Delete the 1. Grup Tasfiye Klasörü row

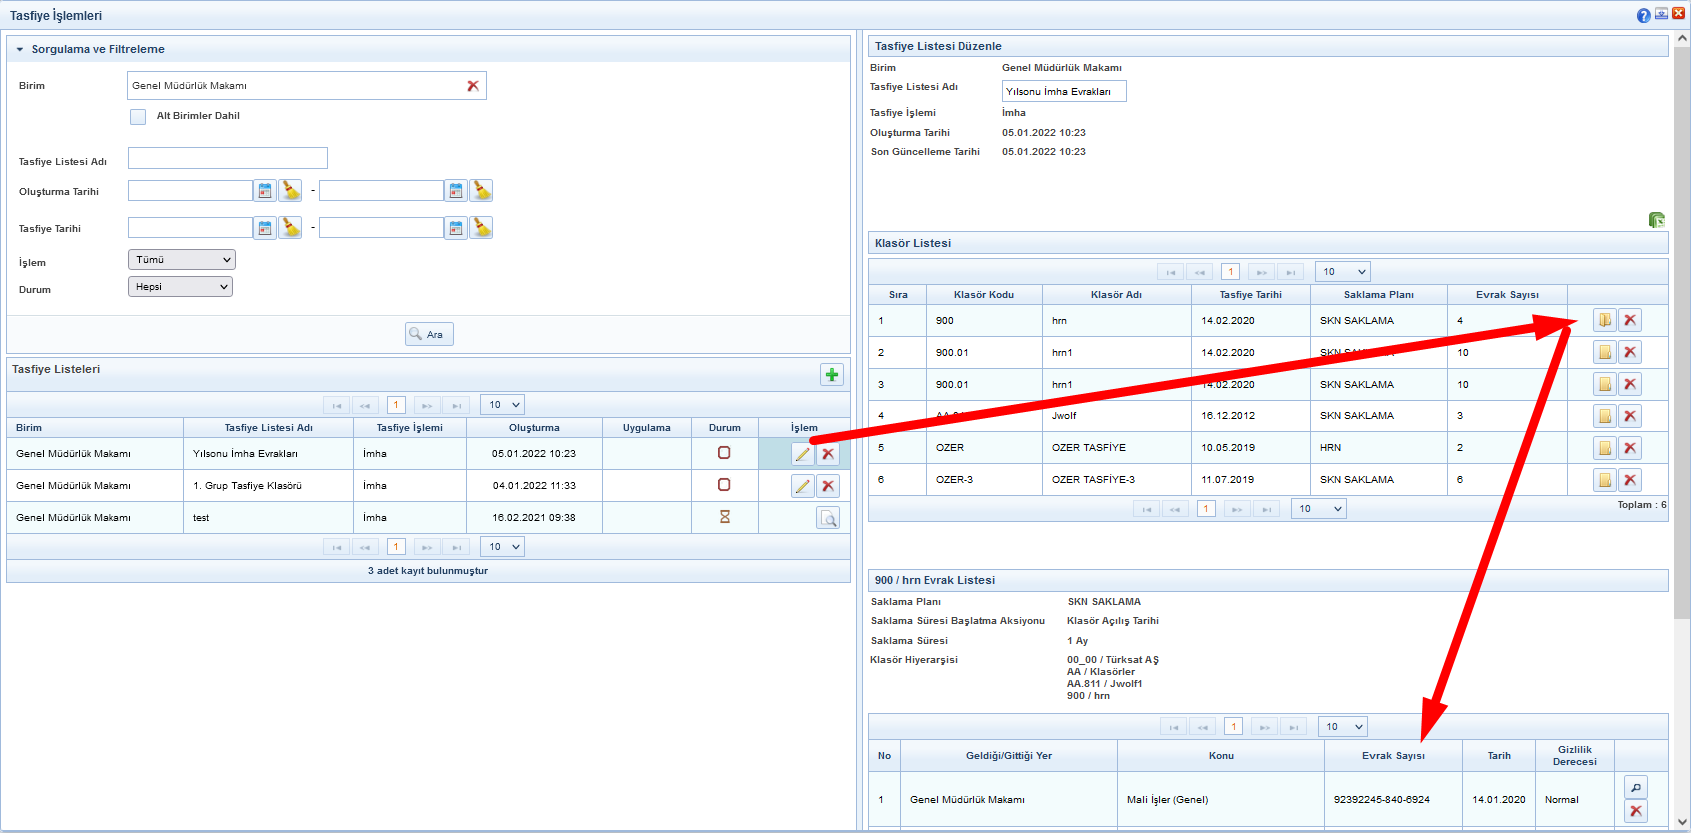click(828, 486)
